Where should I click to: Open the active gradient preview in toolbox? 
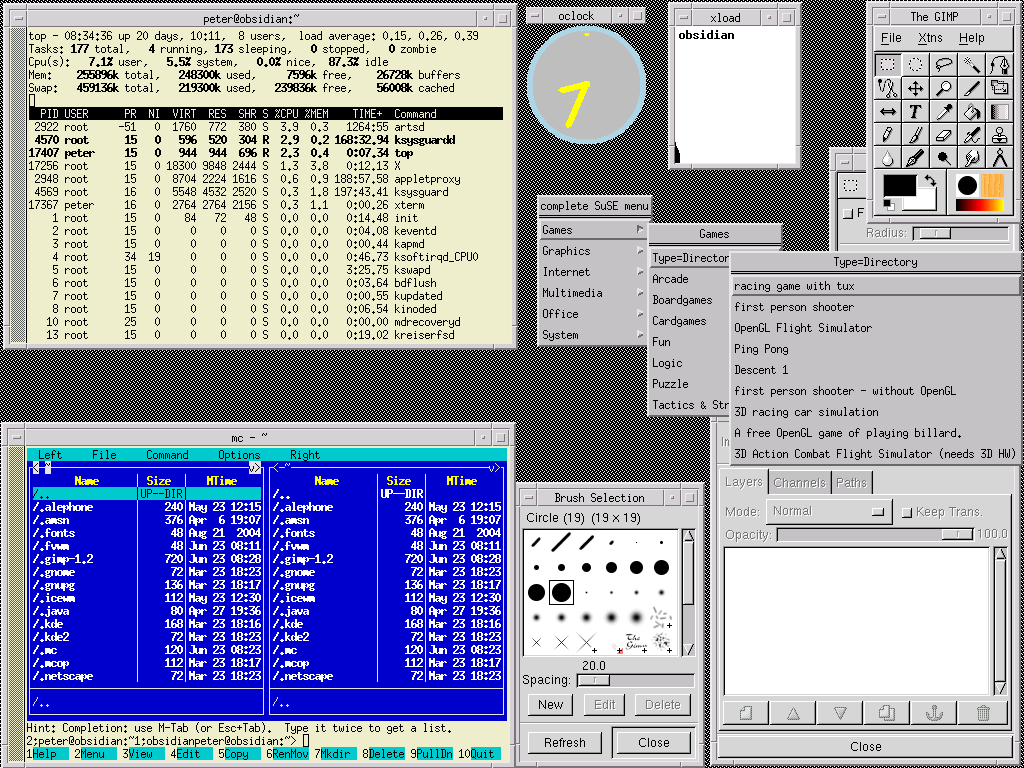[x=980, y=205]
